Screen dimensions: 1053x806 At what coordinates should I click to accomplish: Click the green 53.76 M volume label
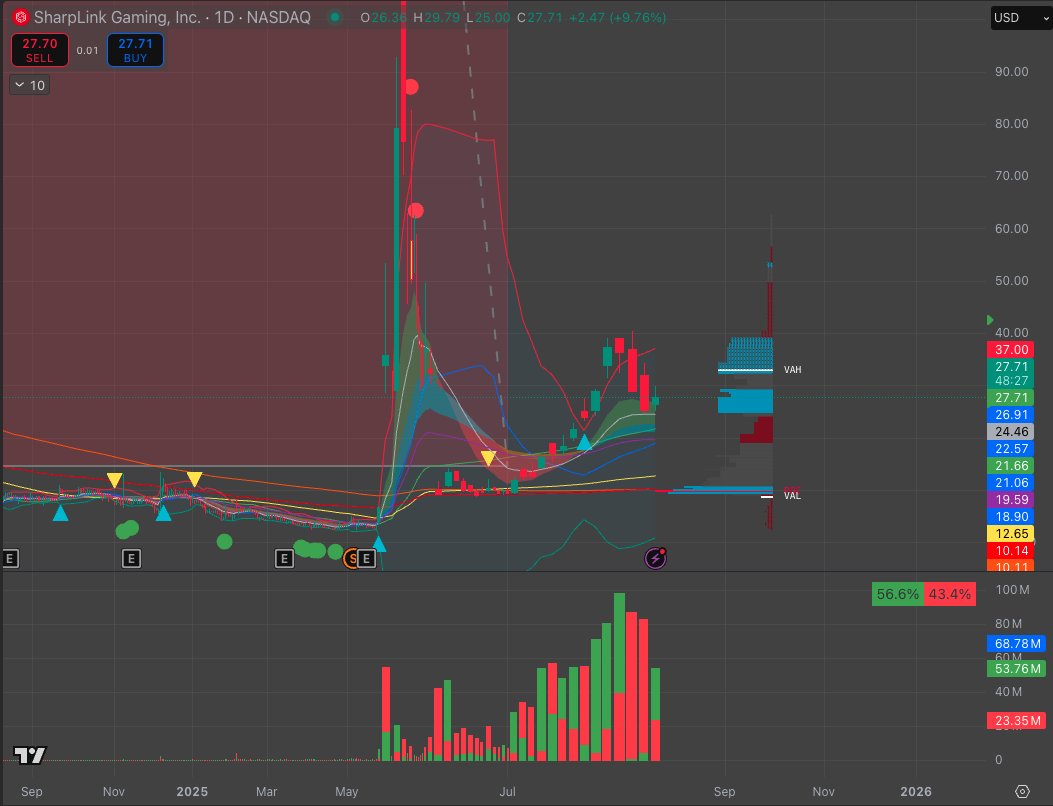[1016, 668]
